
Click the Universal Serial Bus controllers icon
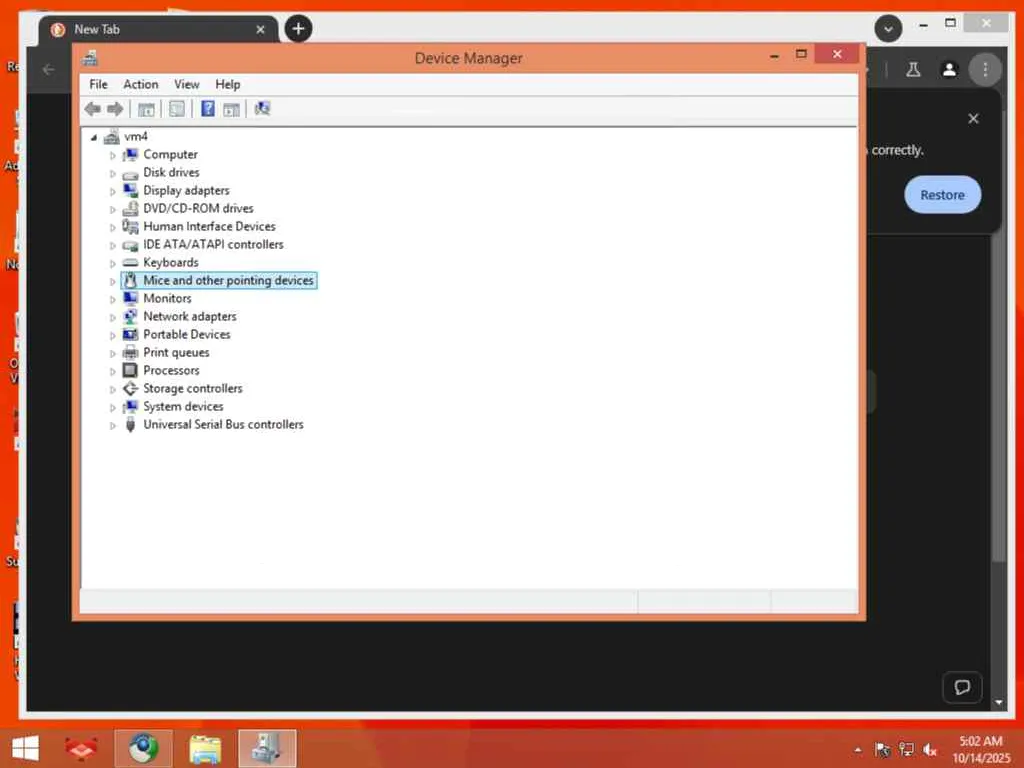pyautogui.click(x=131, y=424)
